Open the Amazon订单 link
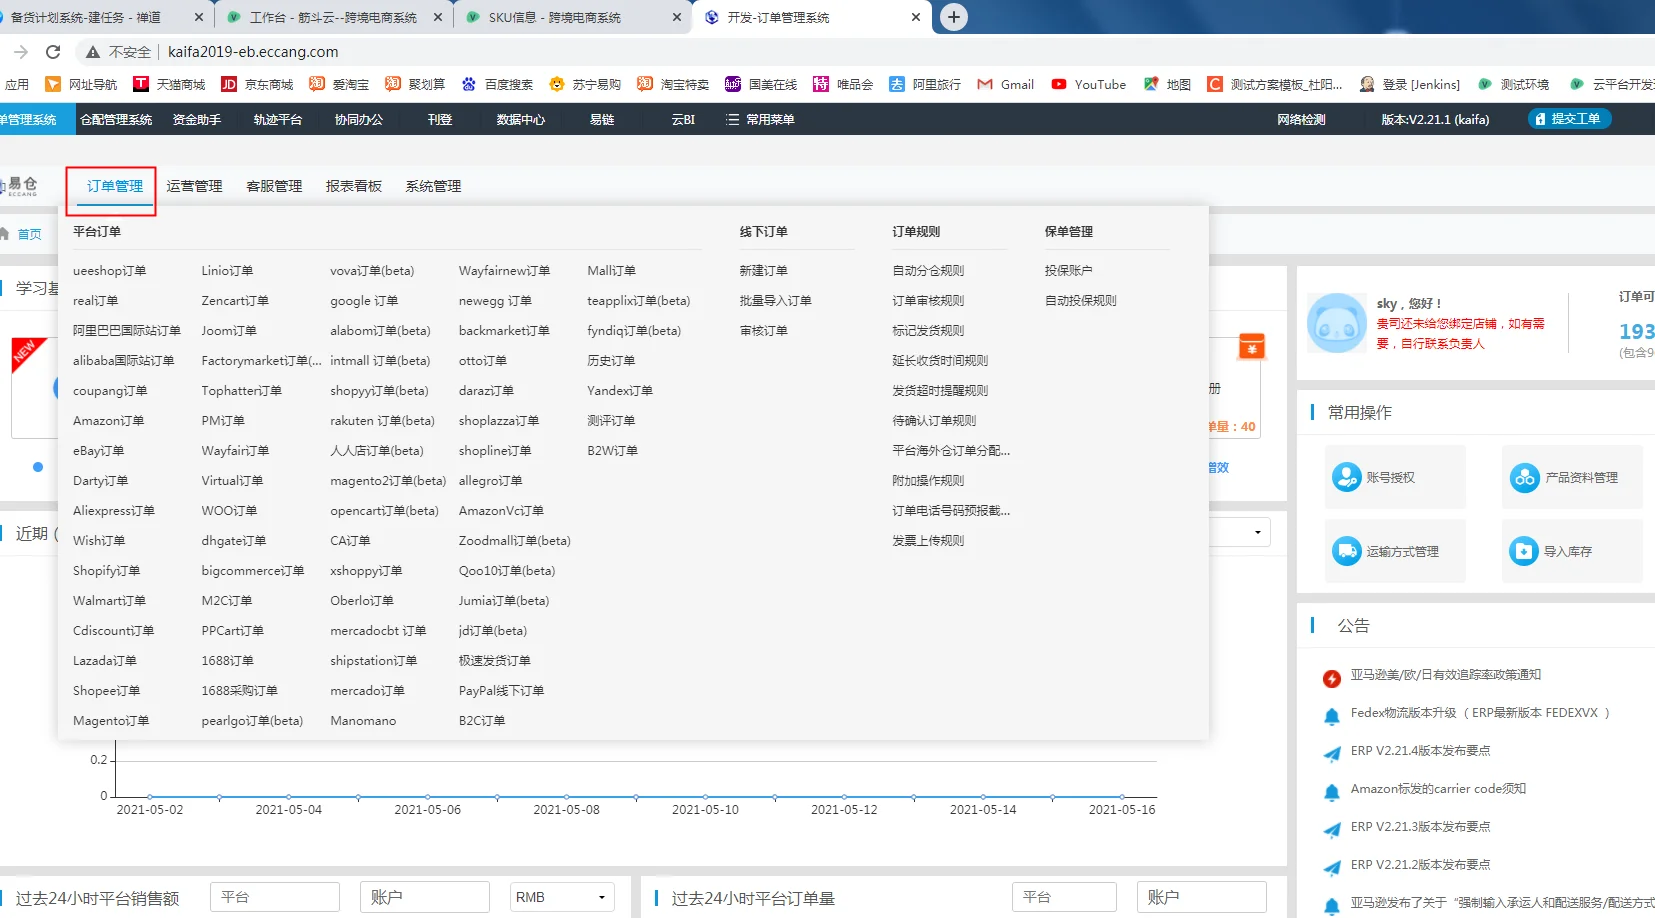1655x918 pixels. click(108, 421)
